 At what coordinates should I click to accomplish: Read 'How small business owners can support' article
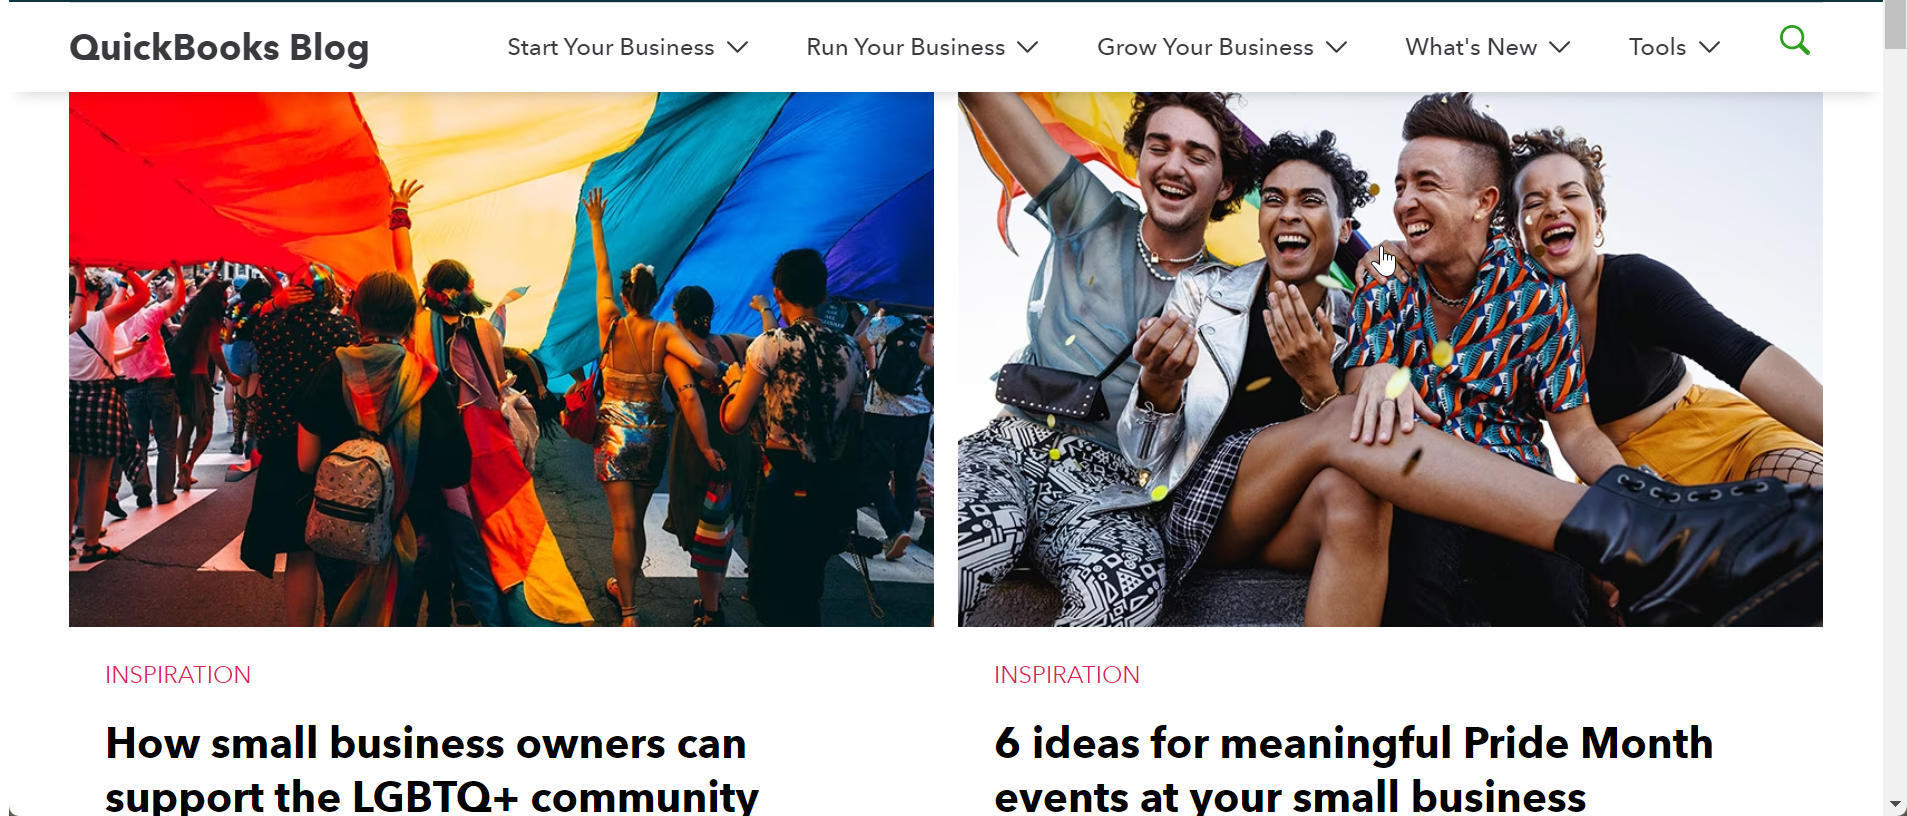(432, 769)
